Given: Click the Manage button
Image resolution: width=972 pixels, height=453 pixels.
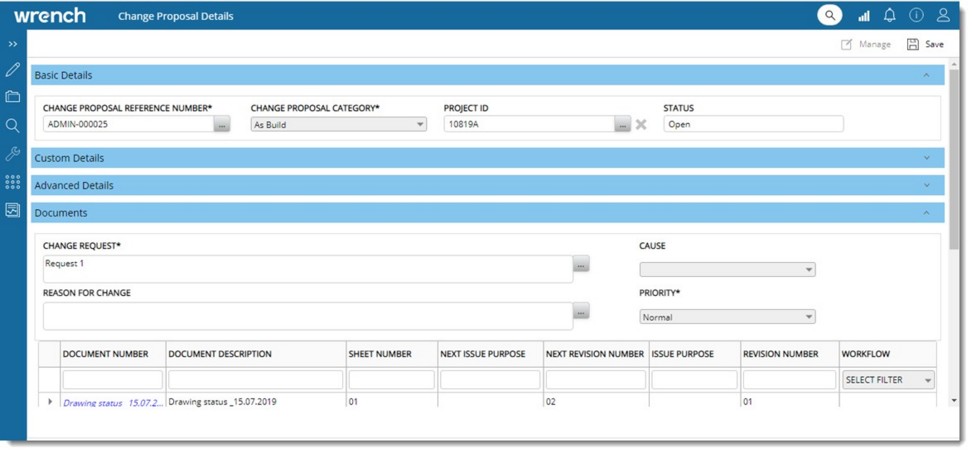Looking at the screenshot, I should [x=866, y=44].
